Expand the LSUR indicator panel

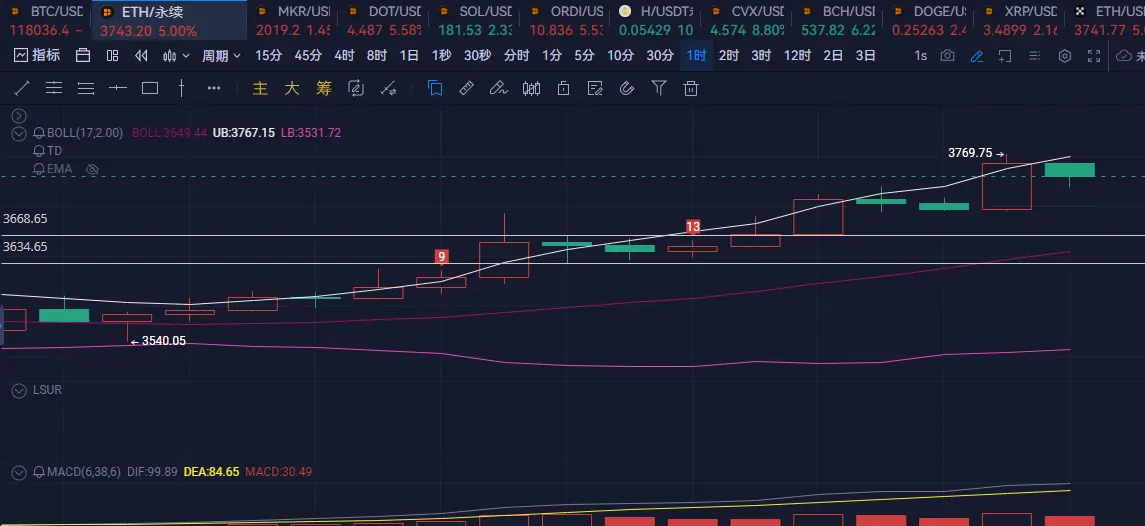pyautogui.click(x=19, y=390)
